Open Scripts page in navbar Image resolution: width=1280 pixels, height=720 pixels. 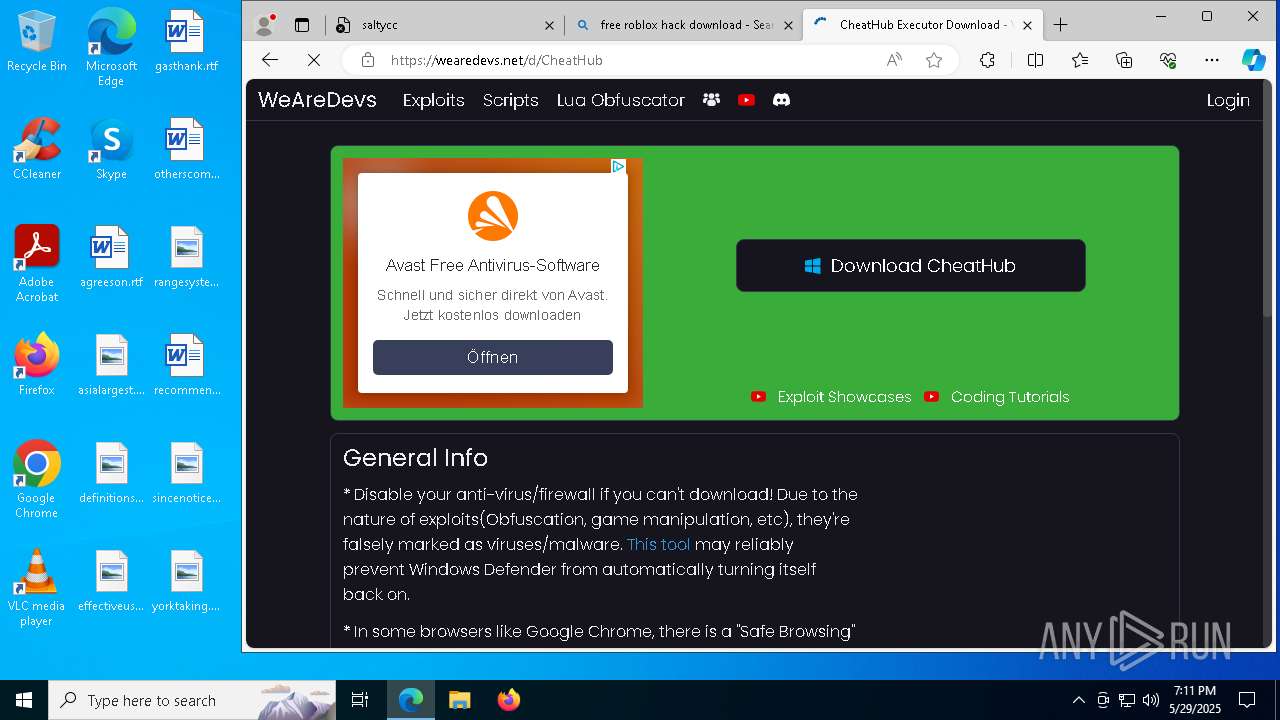pos(511,100)
